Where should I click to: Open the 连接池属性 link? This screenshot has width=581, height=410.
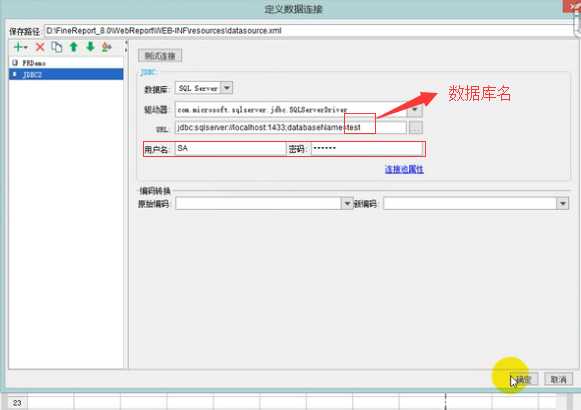click(404, 169)
